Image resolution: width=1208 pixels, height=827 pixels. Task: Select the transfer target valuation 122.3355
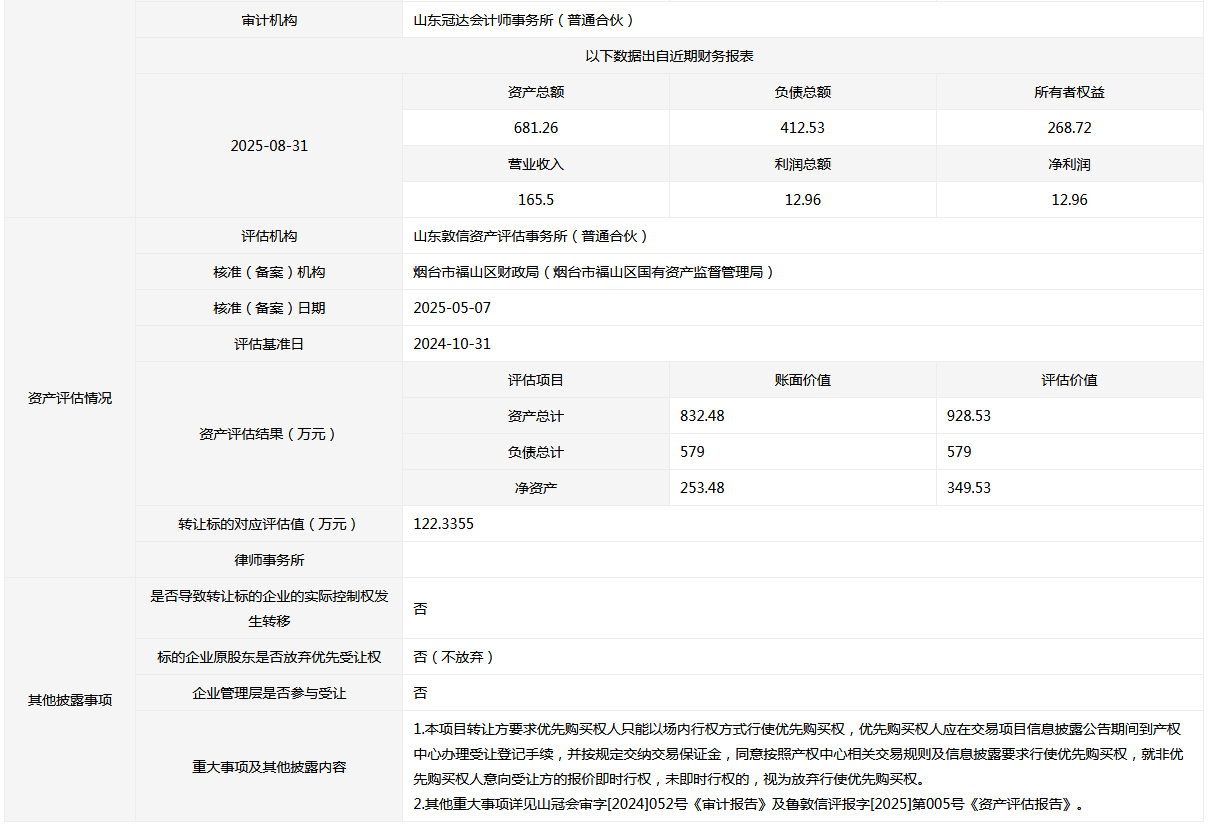443,524
